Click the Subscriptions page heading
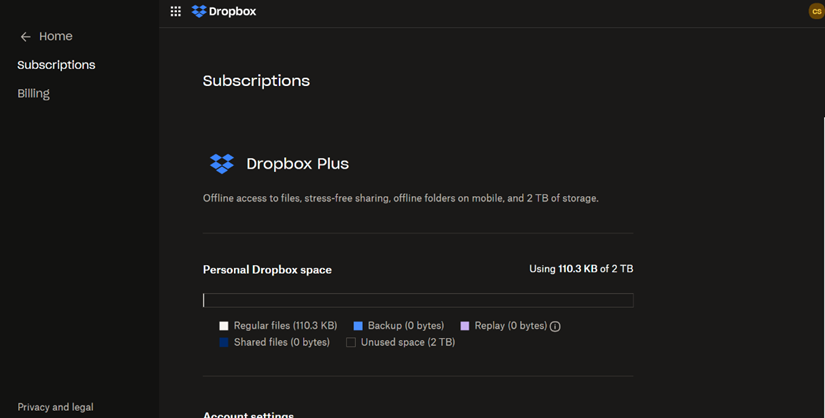Image resolution: width=825 pixels, height=418 pixels. point(256,81)
